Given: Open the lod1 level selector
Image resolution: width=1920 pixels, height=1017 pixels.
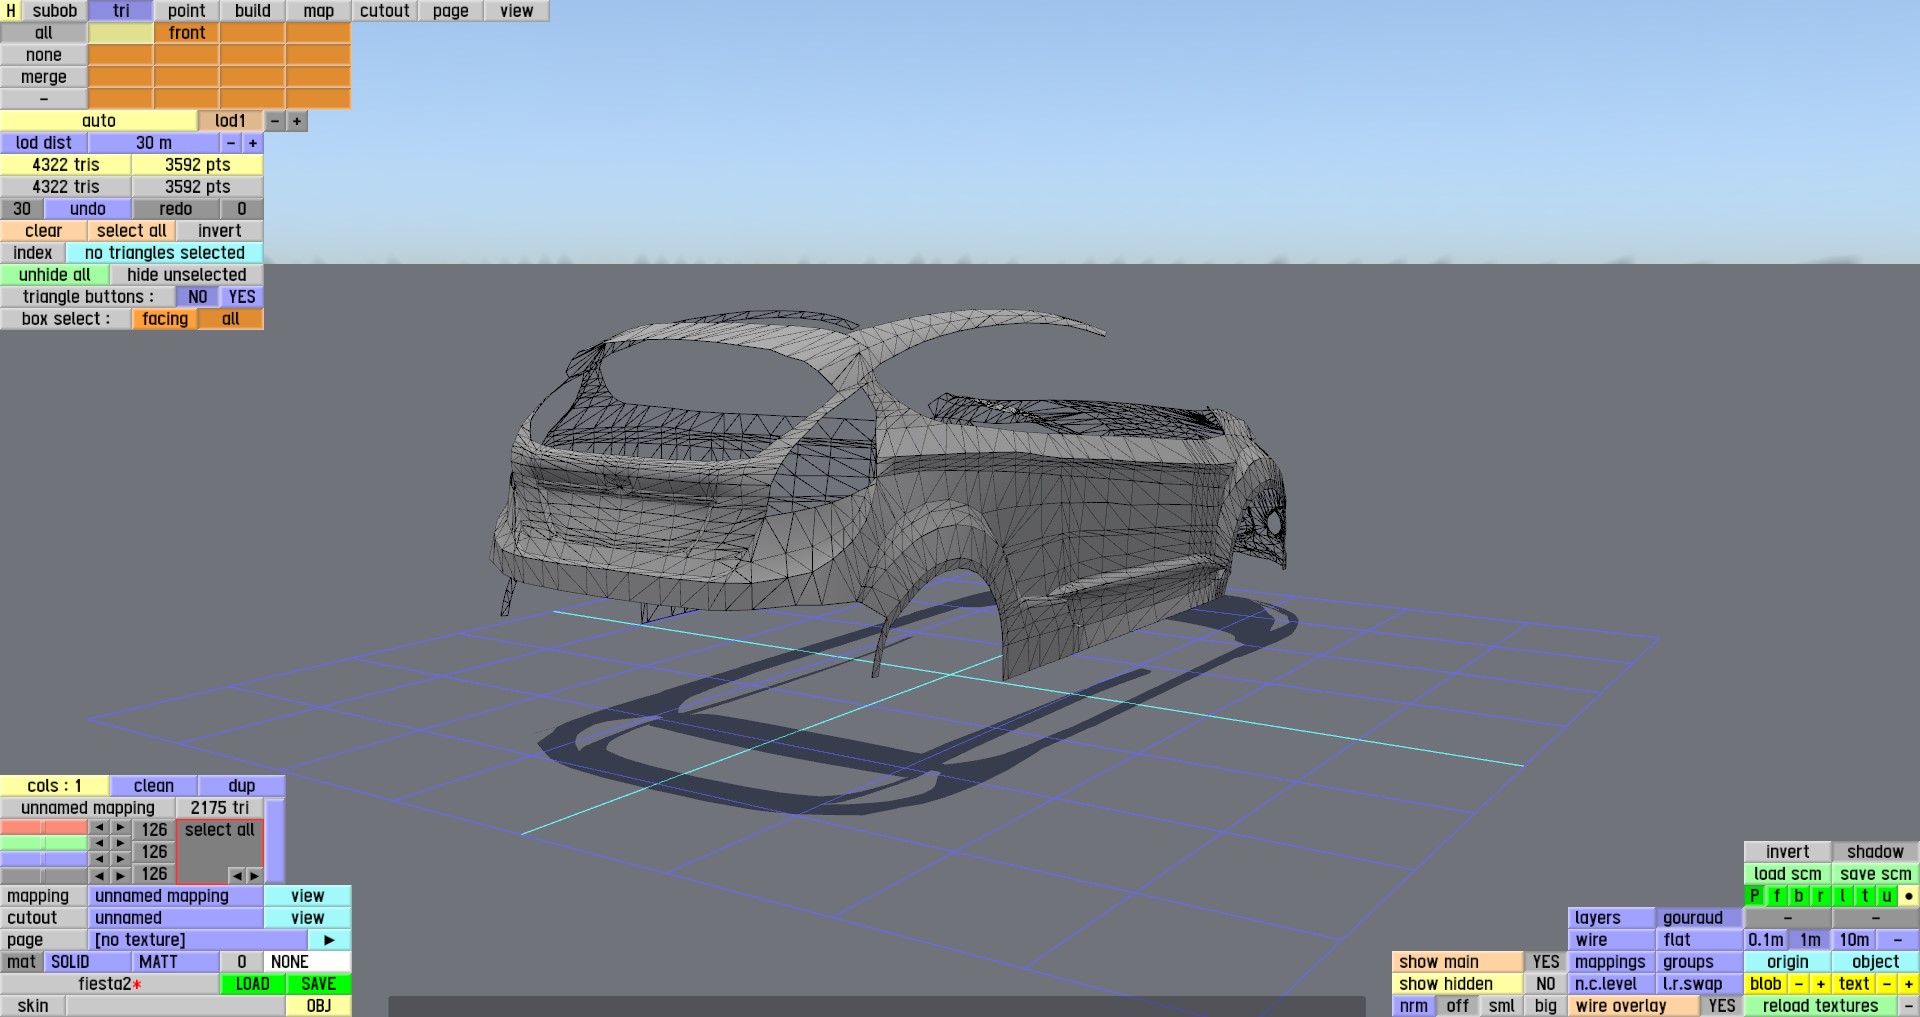Looking at the screenshot, I should click(231, 121).
